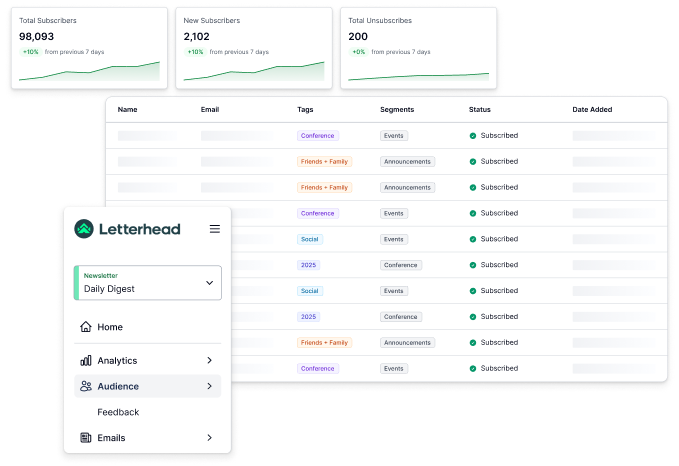The width and height of the screenshot is (679, 466).
Task: Click the second Social tag
Action: [x=310, y=291]
